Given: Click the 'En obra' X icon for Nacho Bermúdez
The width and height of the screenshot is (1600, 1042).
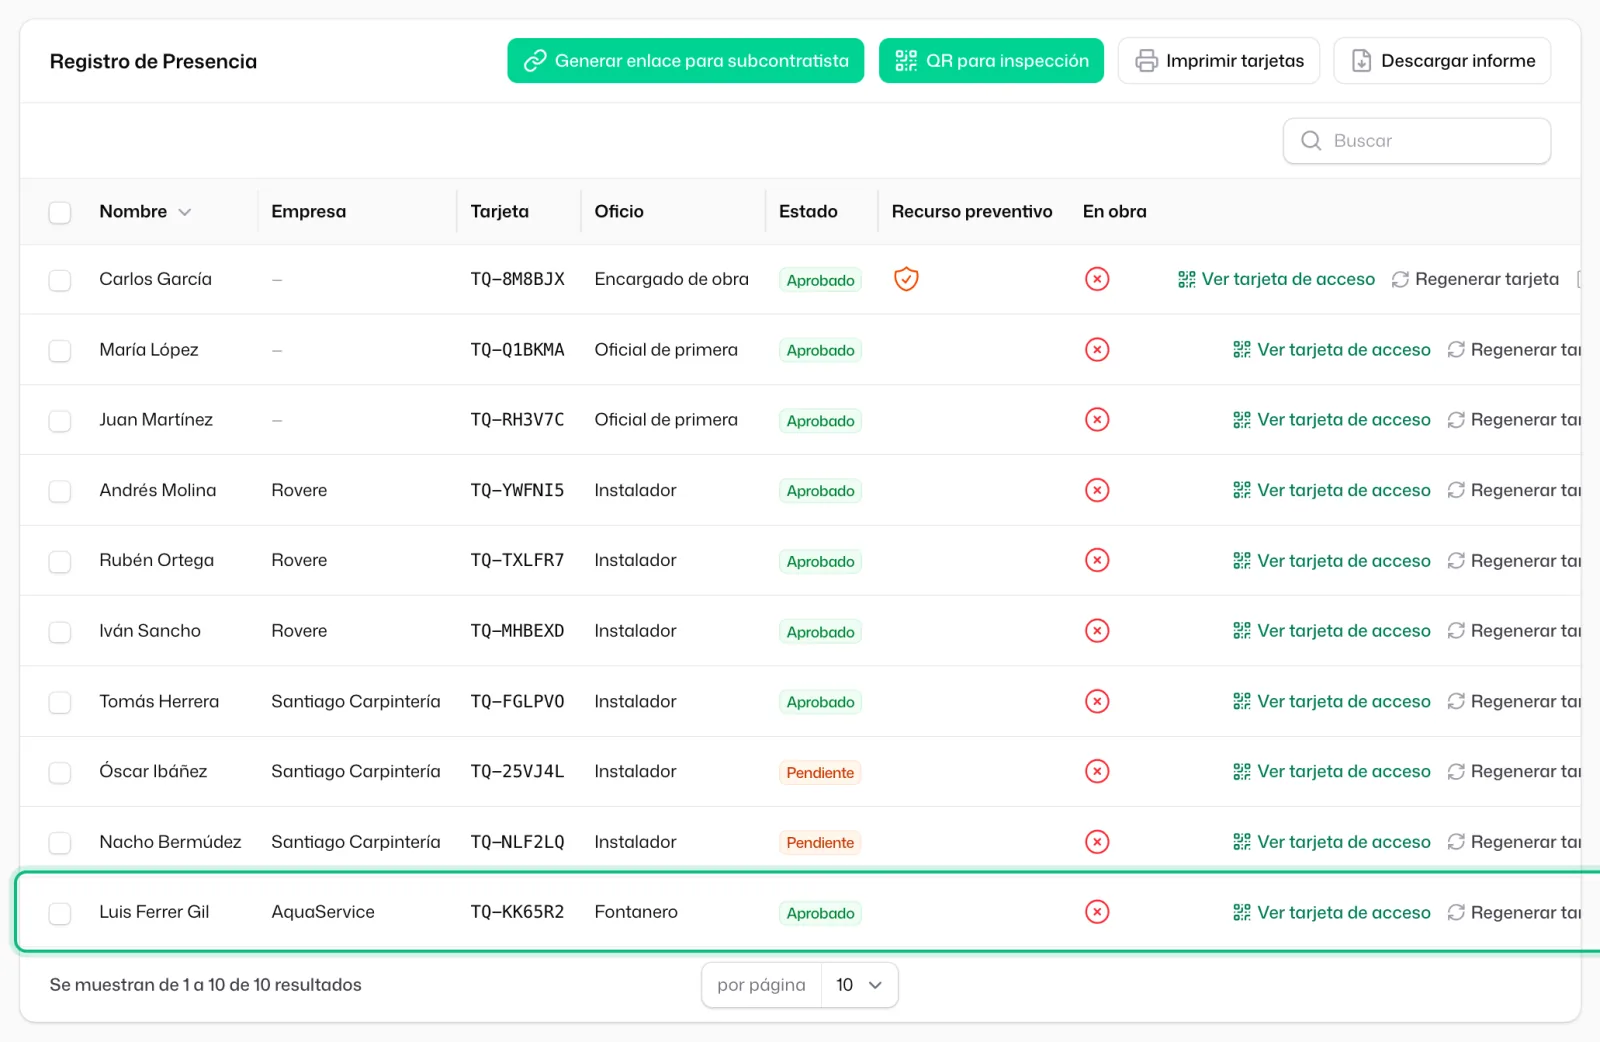Looking at the screenshot, I should (1097, 842).
